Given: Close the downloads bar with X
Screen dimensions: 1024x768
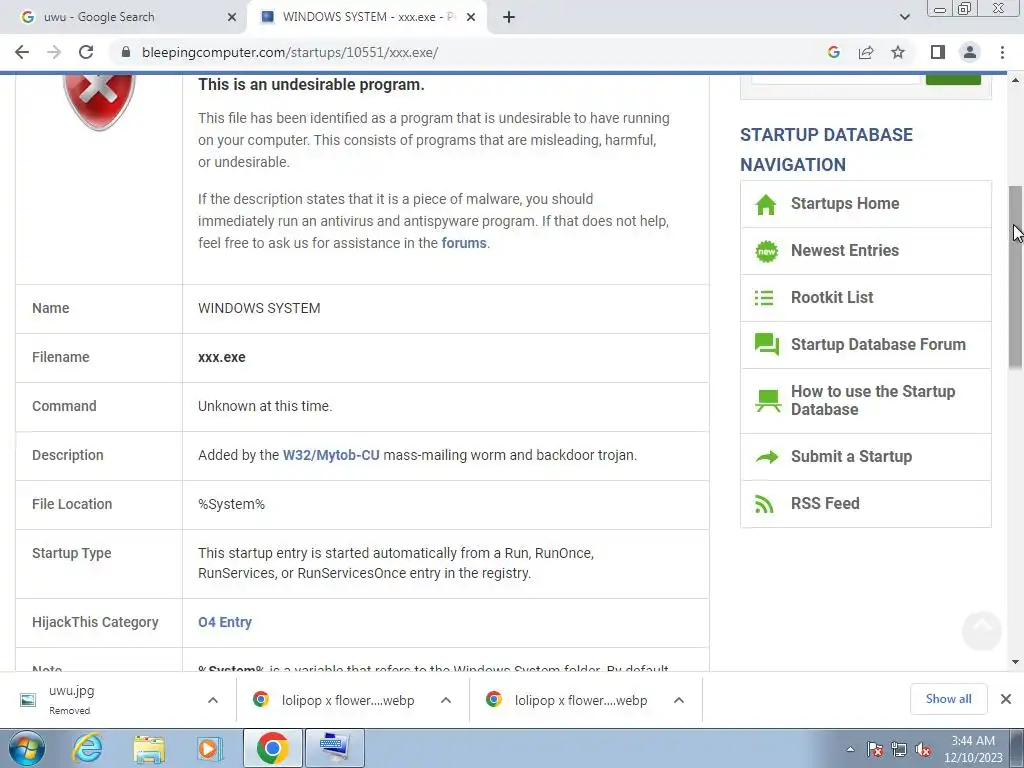Looking at the screenshot, I should (x=1006, y=699).
